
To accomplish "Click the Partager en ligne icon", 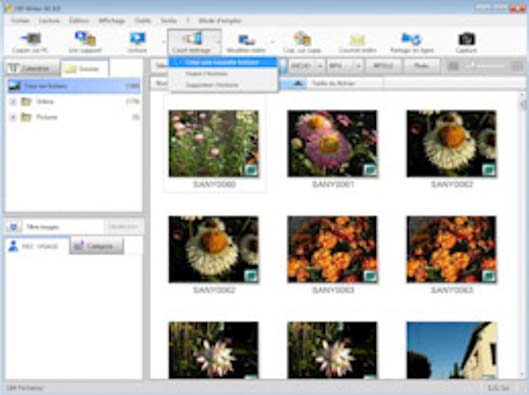I will (411, 39).
